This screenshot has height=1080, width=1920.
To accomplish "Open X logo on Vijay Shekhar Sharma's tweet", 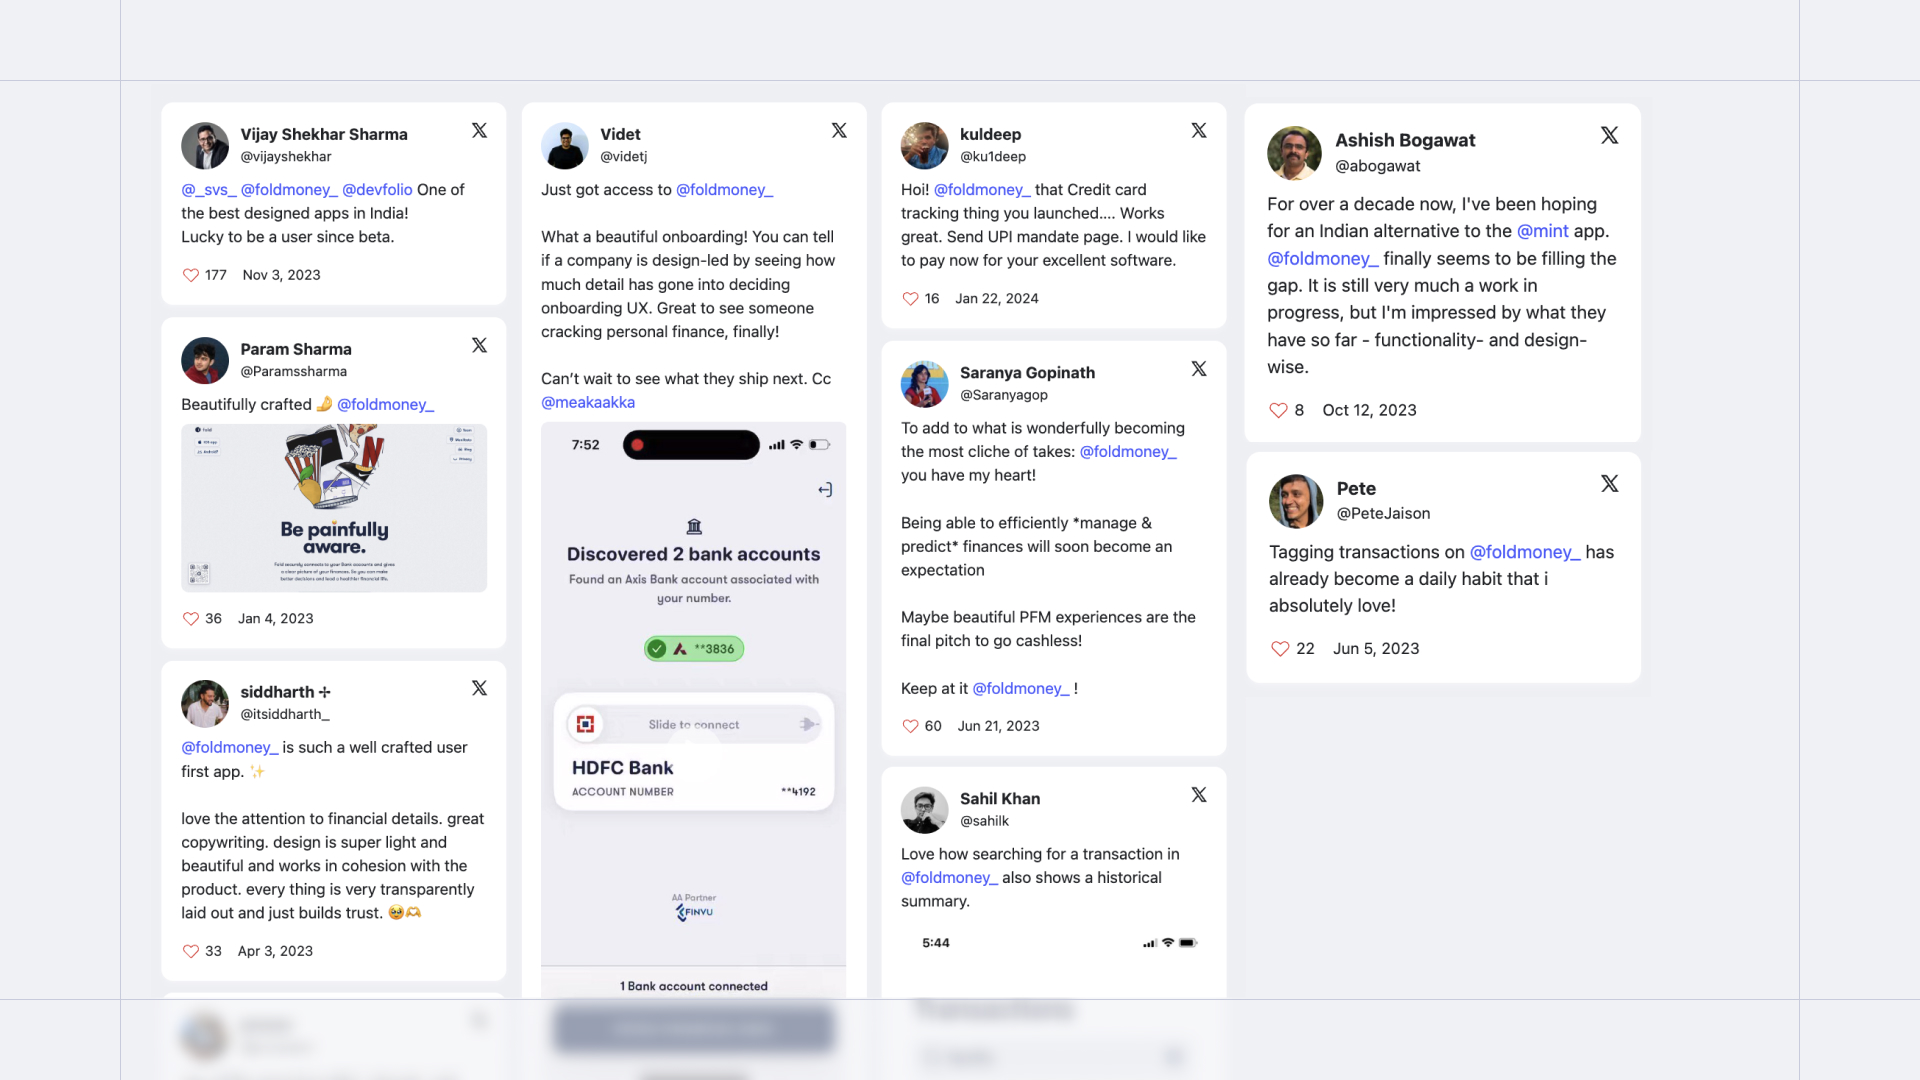I will click(x=480, y=131).
